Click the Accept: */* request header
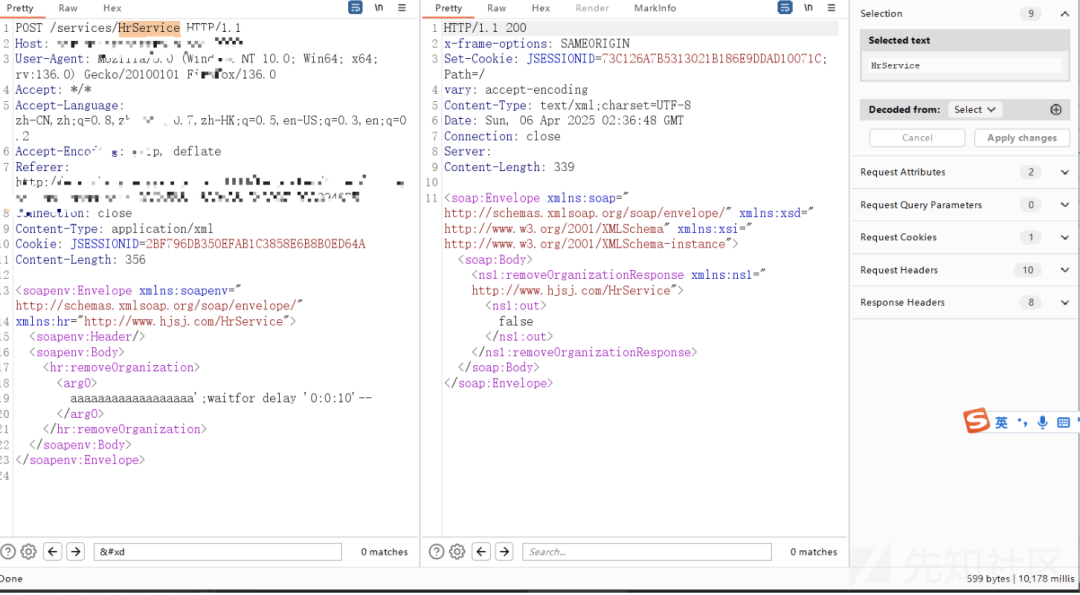 coord(54,90)
